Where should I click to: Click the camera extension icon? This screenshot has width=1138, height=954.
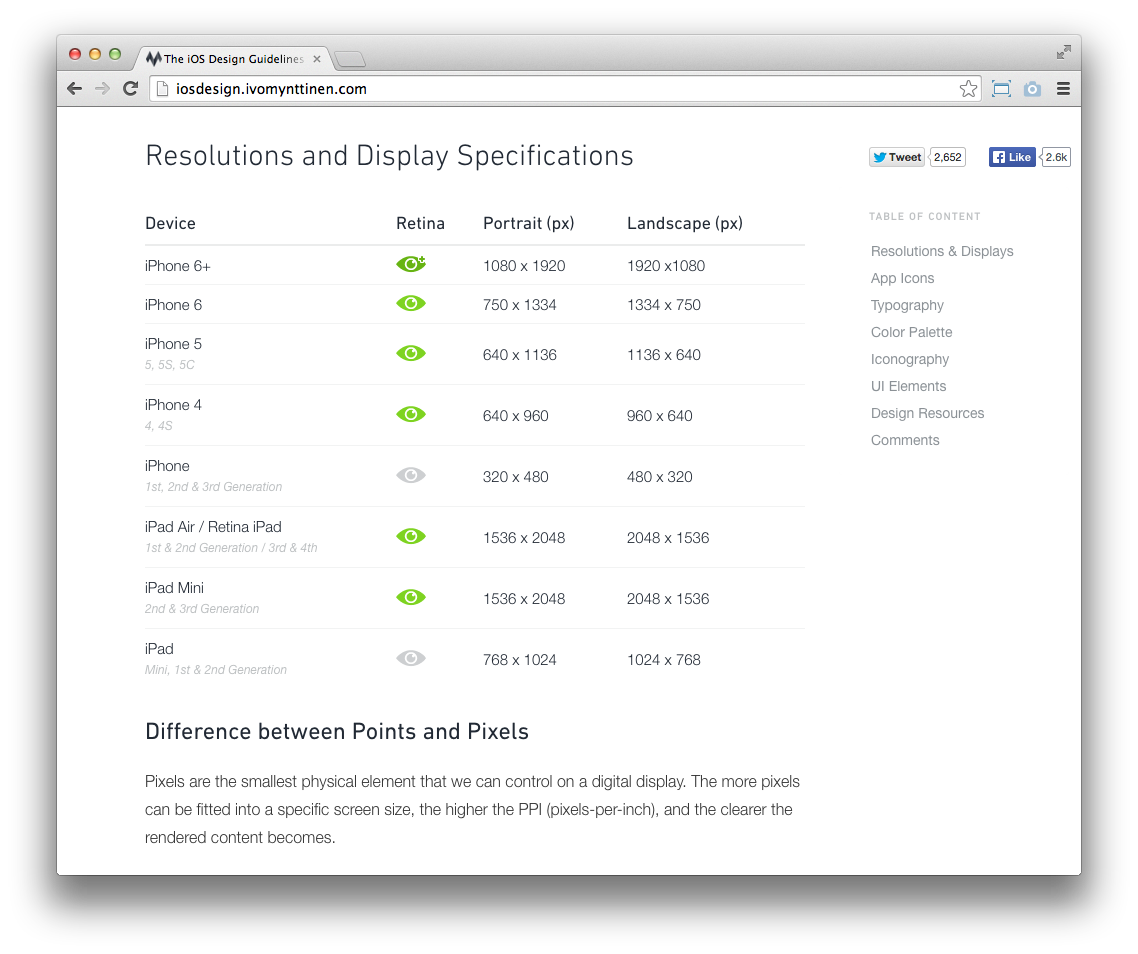coord(1032,89)
